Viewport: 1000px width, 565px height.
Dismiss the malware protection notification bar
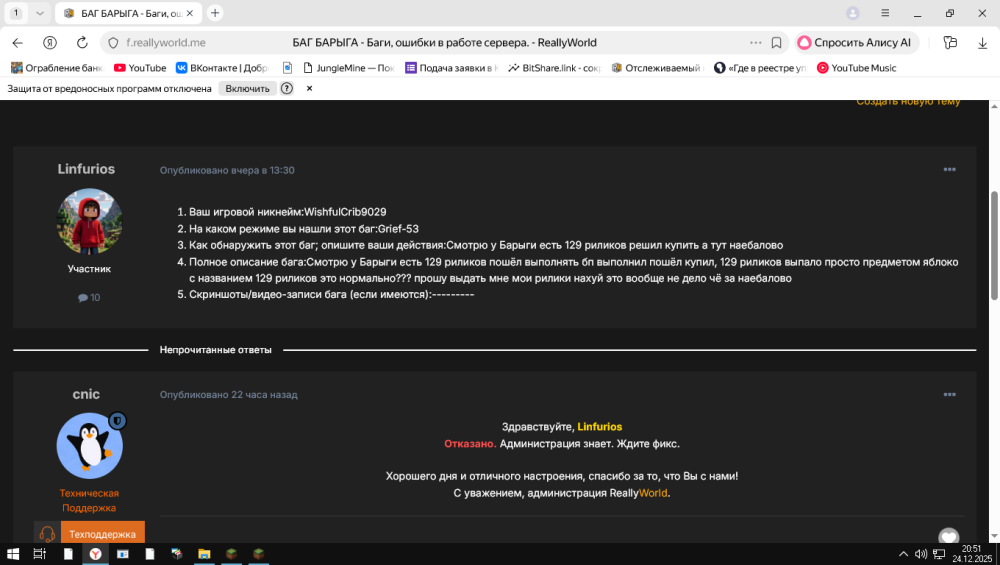point(309,89)
